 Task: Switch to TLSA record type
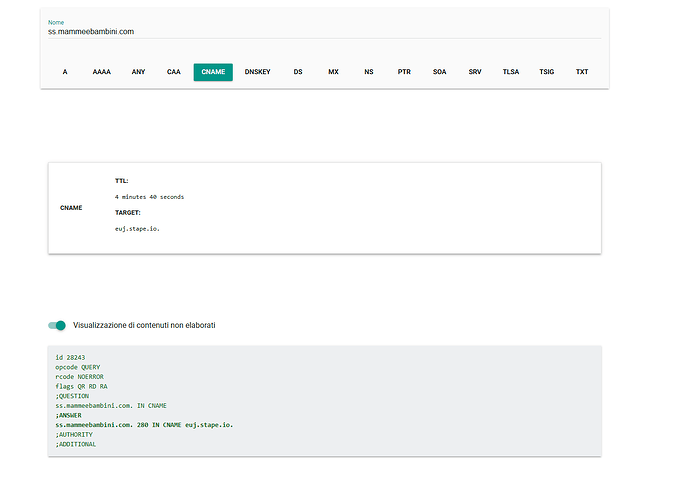click(511, 72)
